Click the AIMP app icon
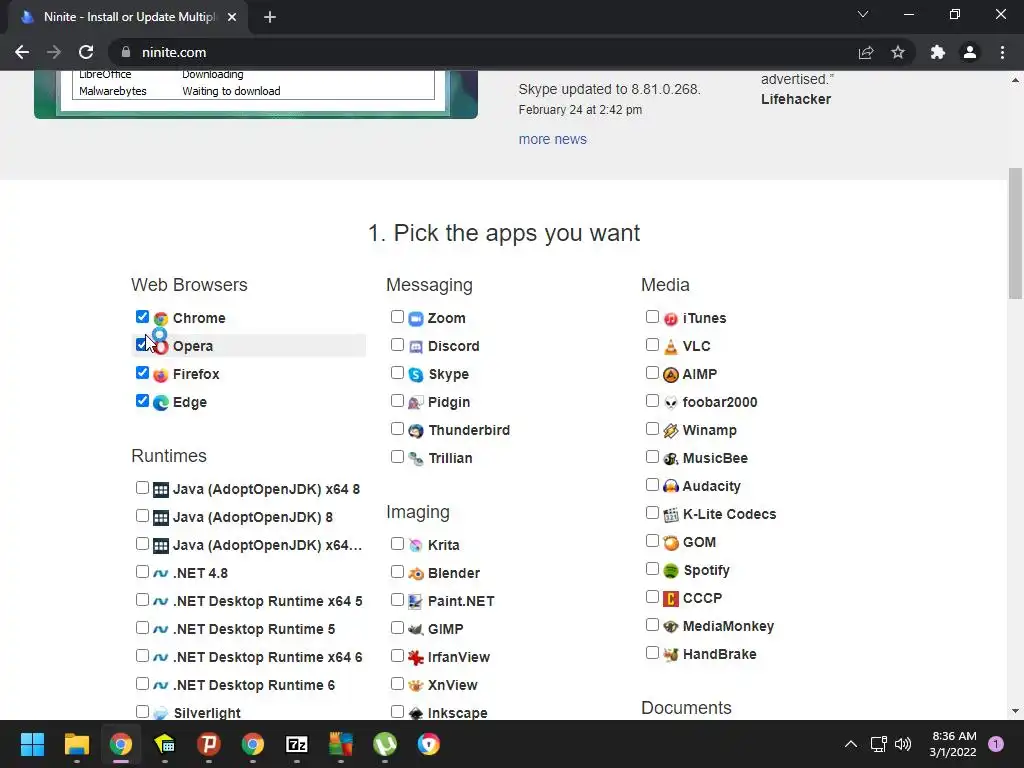 click(x=671, y=375)
